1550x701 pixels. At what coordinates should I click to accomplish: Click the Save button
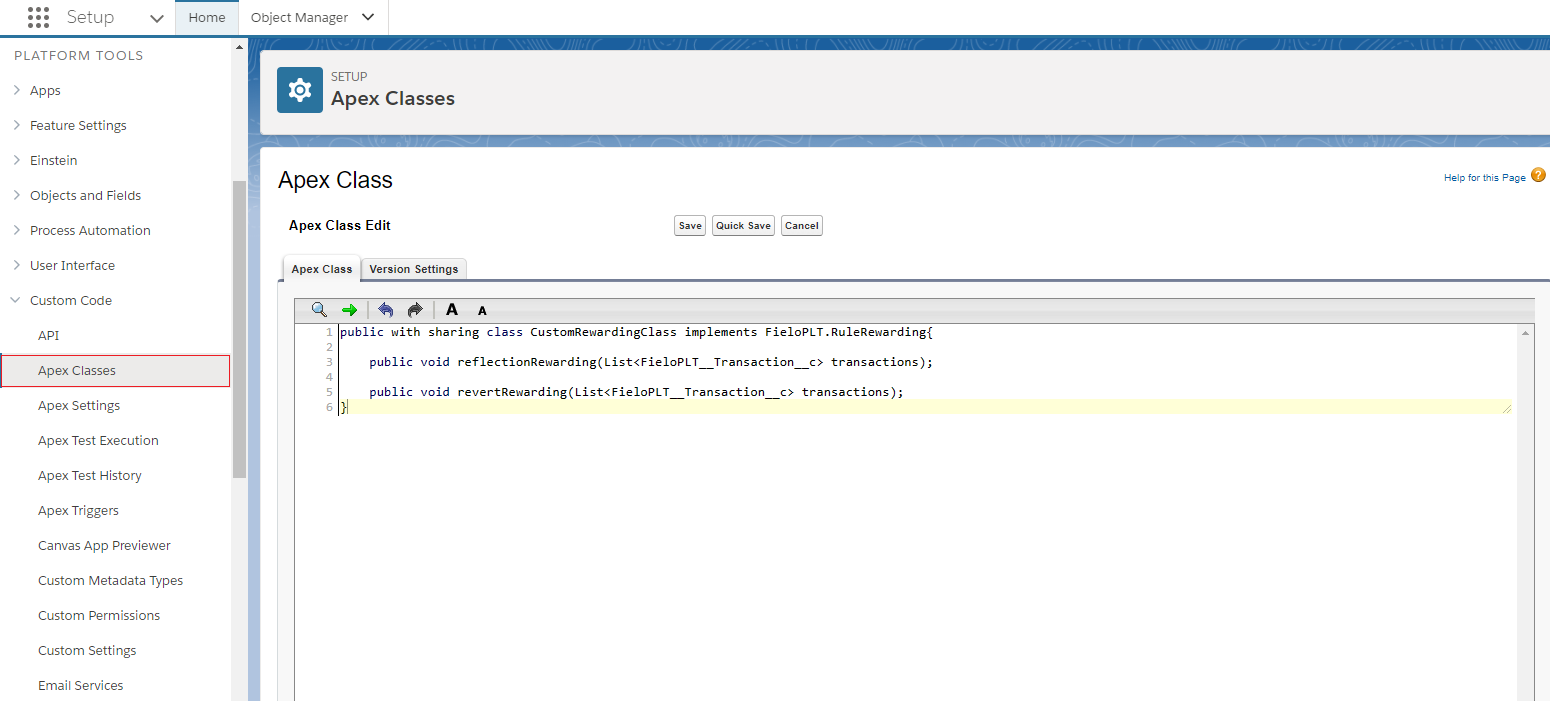click(690, 226)
